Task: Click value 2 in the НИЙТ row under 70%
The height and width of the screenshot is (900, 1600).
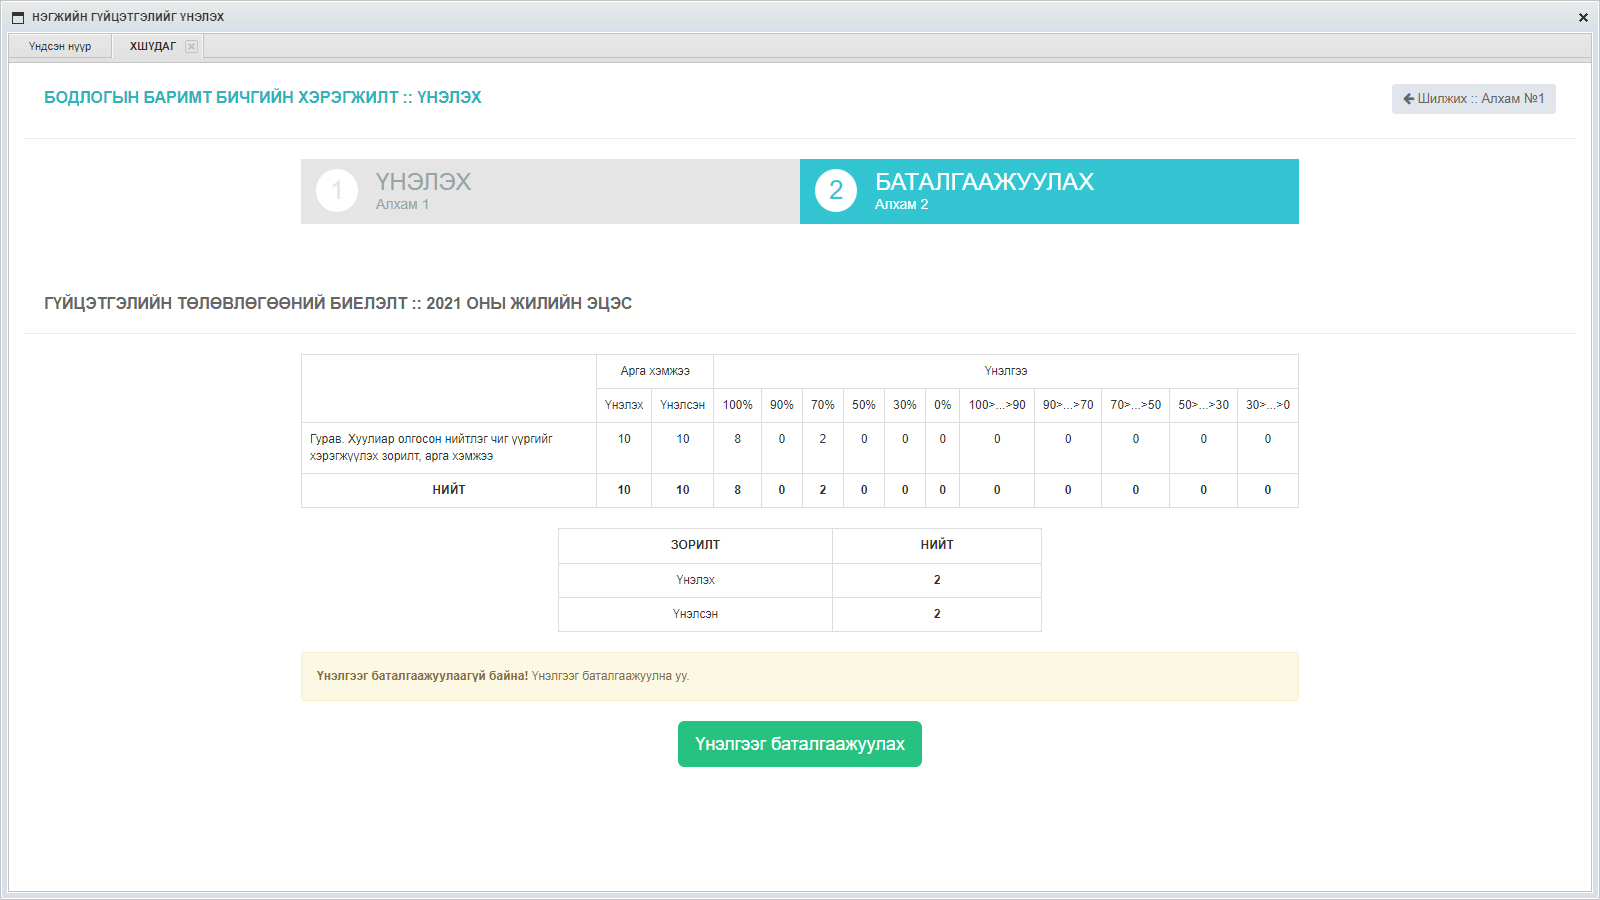Action: click(823, 490)
